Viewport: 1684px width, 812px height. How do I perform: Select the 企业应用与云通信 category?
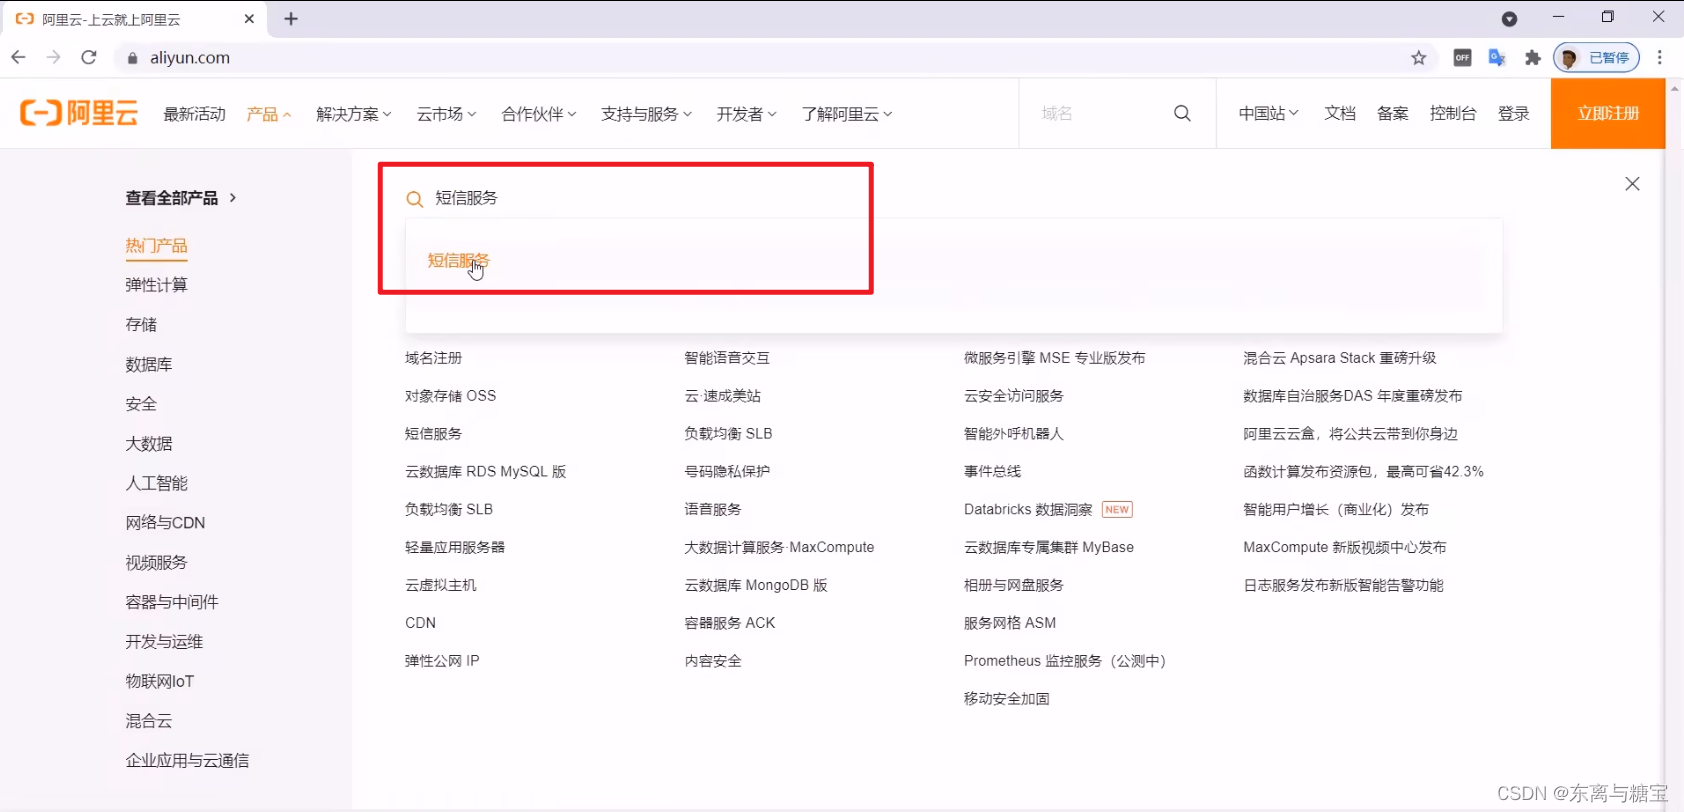pos(187,761)
